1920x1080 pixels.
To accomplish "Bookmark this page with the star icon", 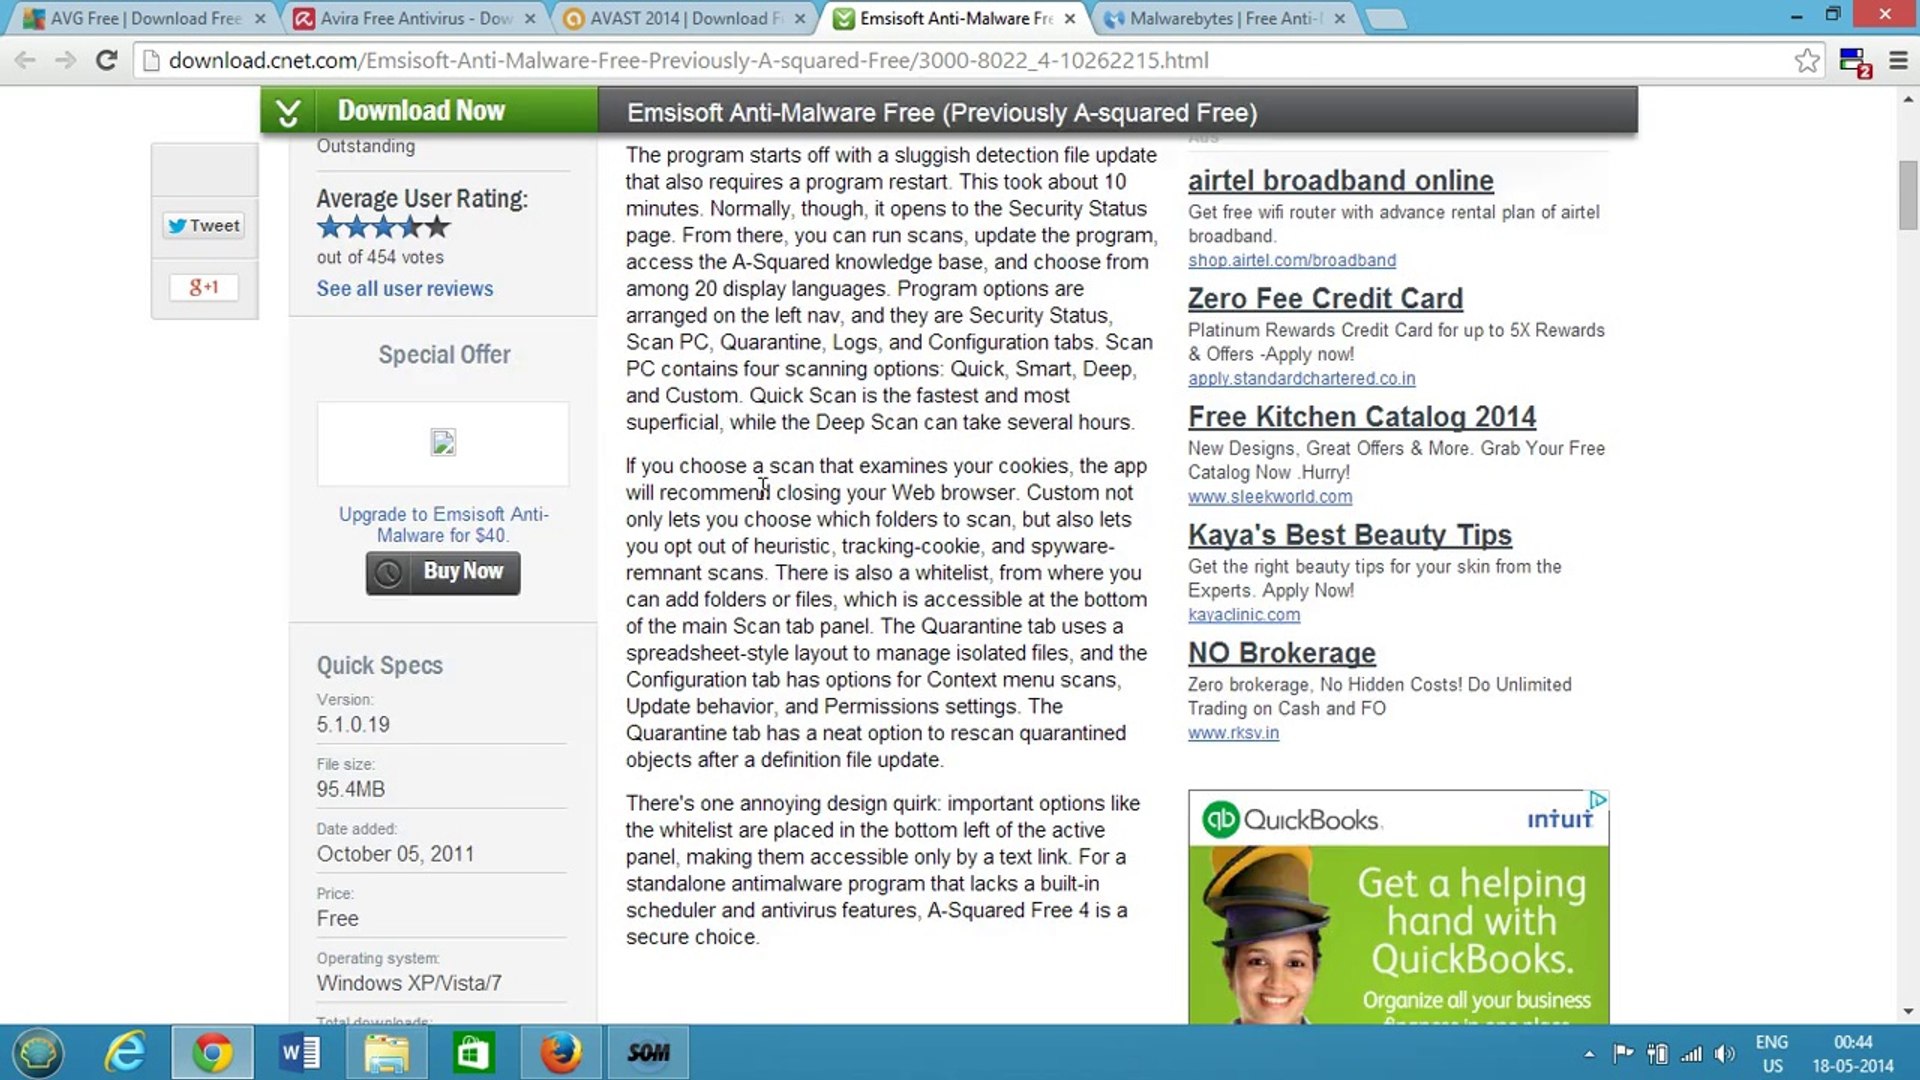I will pos(1807,60).
